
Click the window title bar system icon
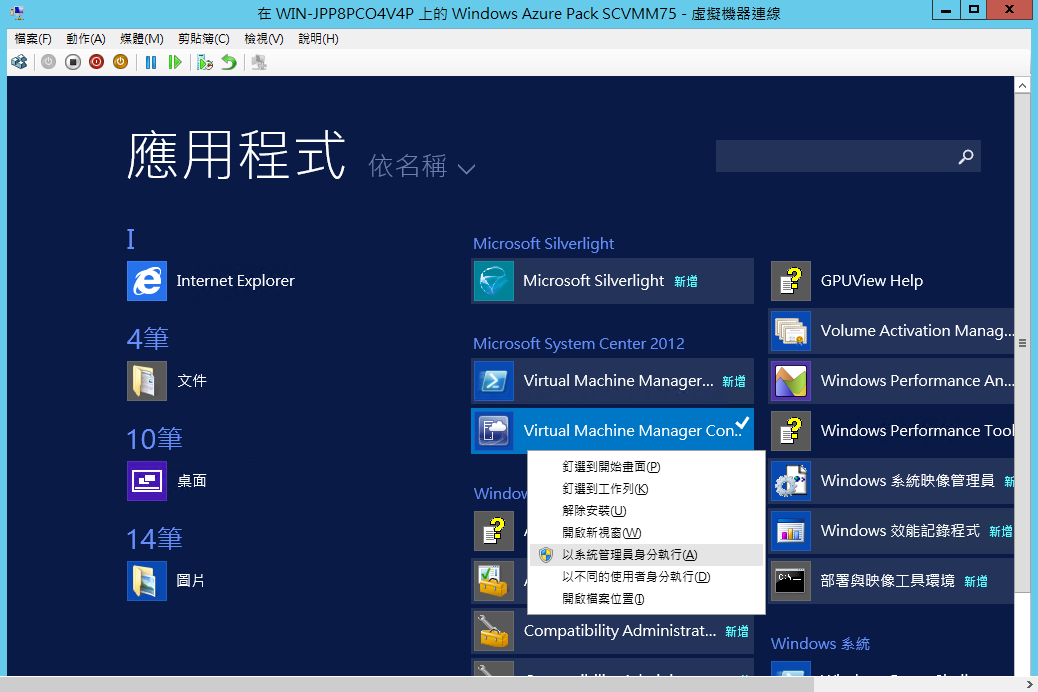[18, 13]
